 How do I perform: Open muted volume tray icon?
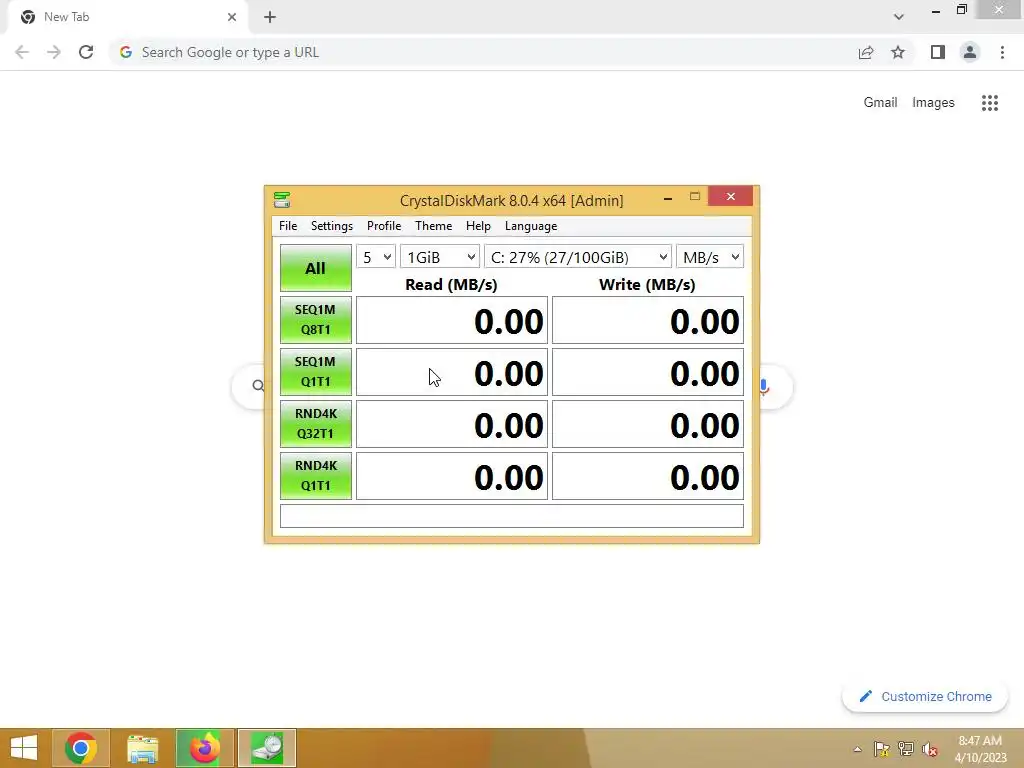click(930, 749)
